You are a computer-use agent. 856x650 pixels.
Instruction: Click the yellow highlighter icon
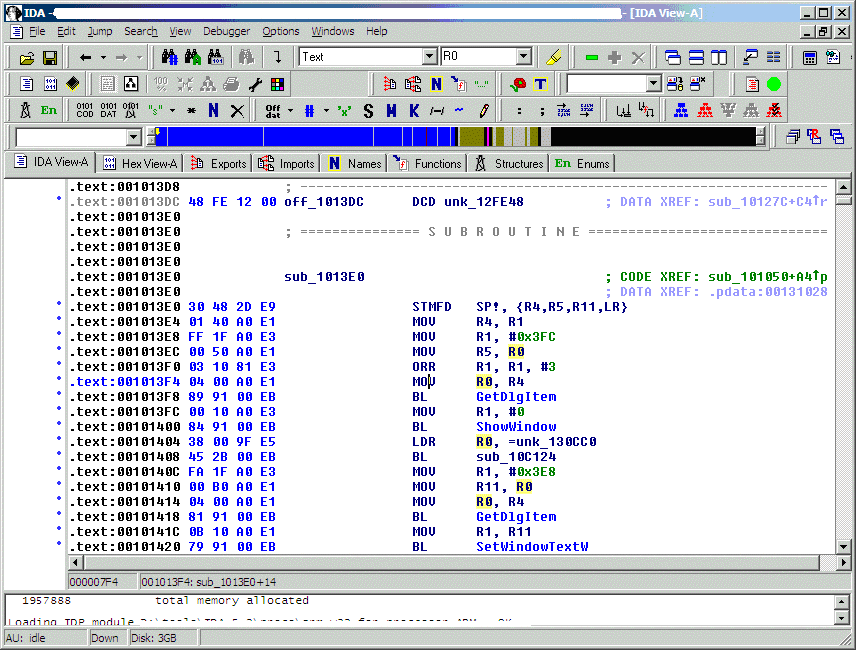556,58
